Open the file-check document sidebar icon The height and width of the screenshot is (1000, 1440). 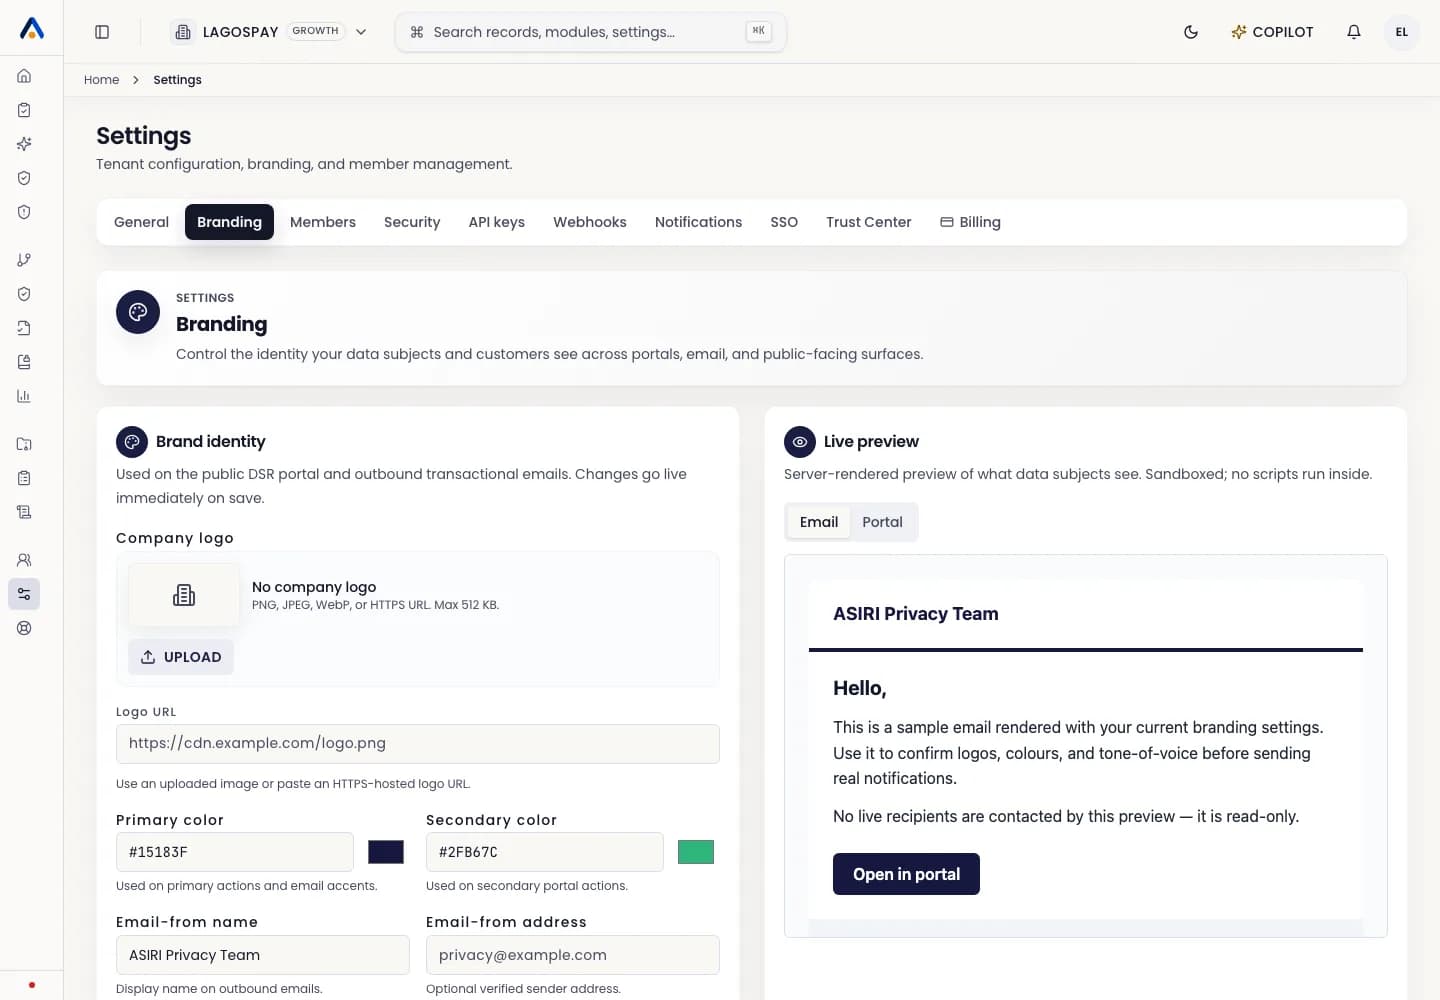(24, 328)
